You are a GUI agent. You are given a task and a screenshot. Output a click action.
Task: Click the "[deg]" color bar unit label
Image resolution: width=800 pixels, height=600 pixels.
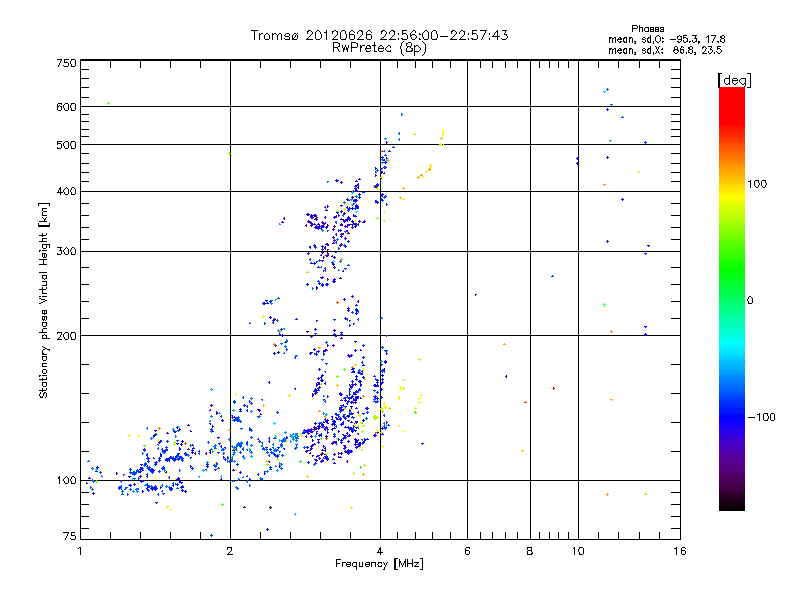pyautogui.click(x=734, y=80)
